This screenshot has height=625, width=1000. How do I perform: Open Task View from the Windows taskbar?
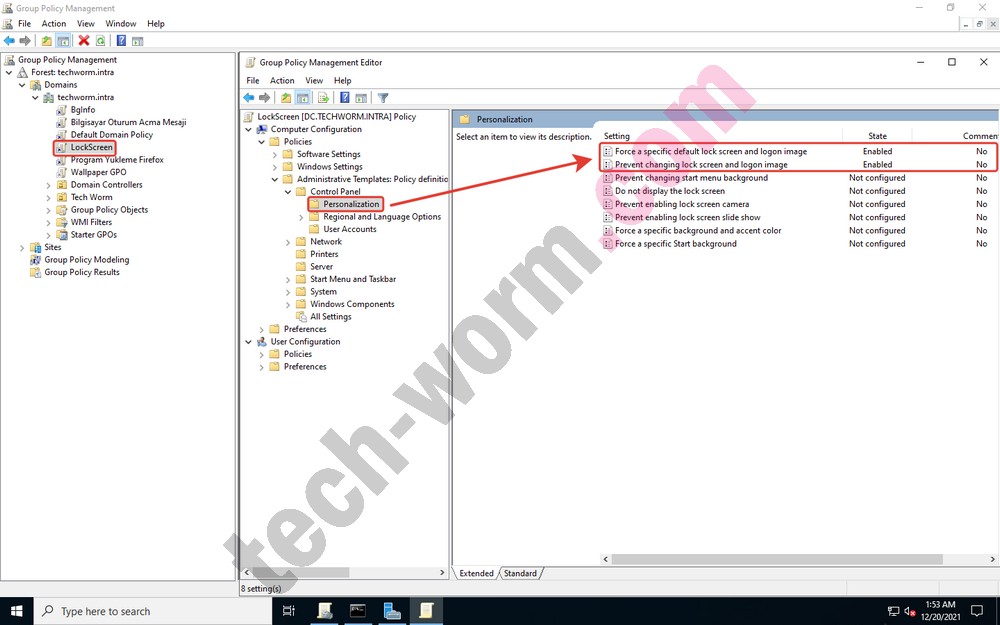pyautogui.click(x=289, y=611)
